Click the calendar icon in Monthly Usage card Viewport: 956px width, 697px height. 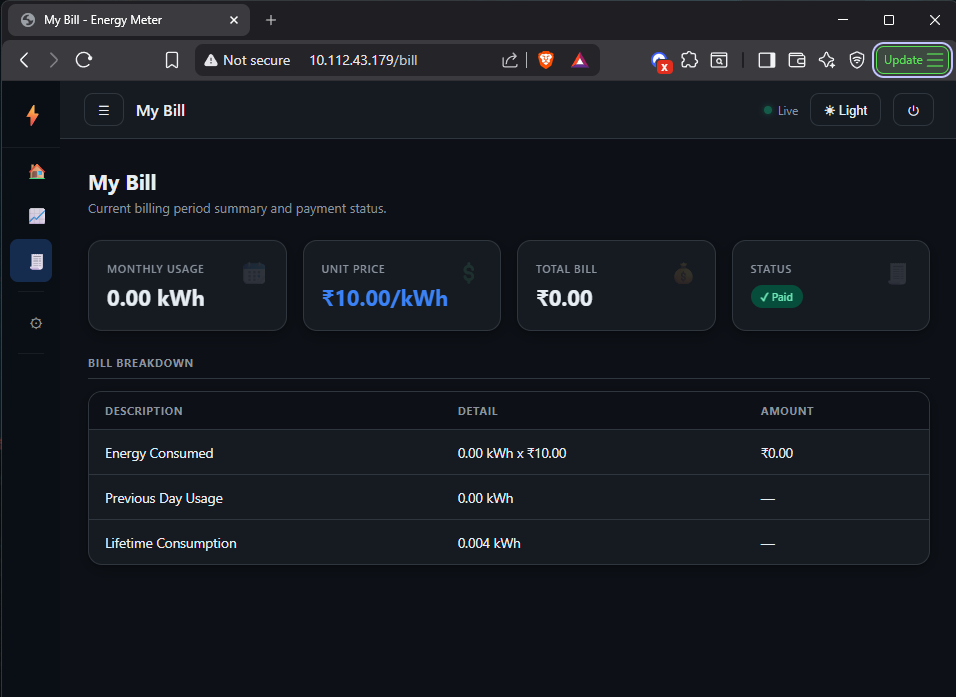[x=254, y=273]
